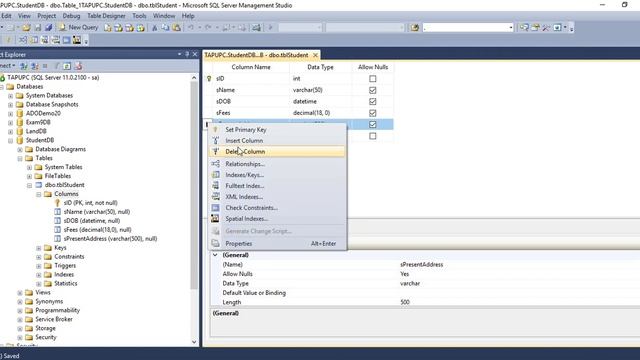Click the Save floppy disk icon

[38, 28]
